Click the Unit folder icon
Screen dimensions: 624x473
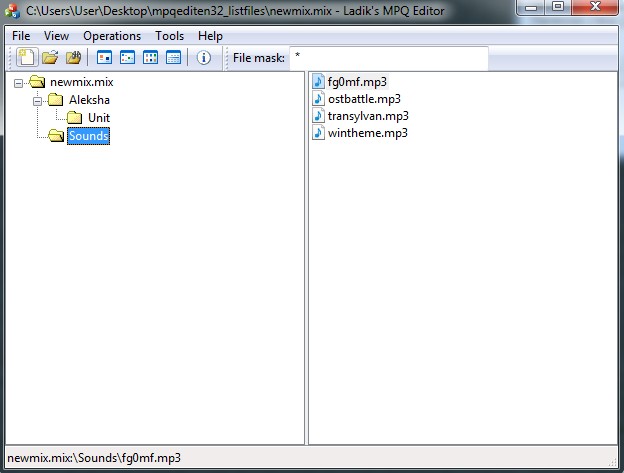(74, 117)
